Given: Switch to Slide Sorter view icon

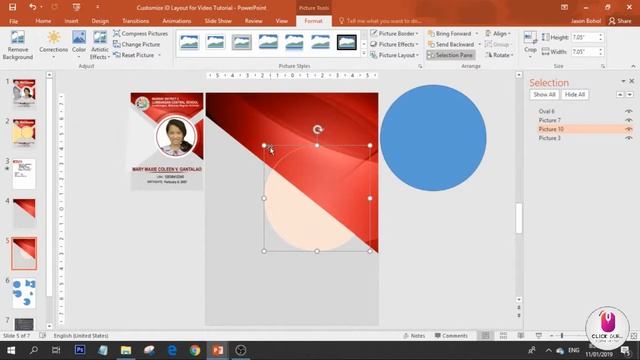Looking at the screenshot, I should pos(503,336).
